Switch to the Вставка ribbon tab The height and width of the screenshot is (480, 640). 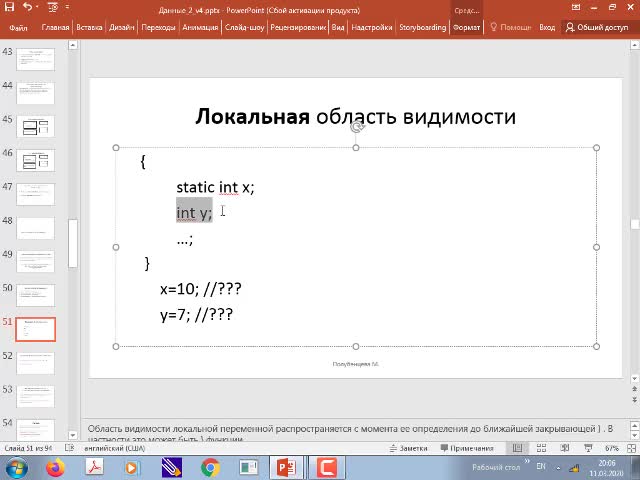[x=89, y=27]
